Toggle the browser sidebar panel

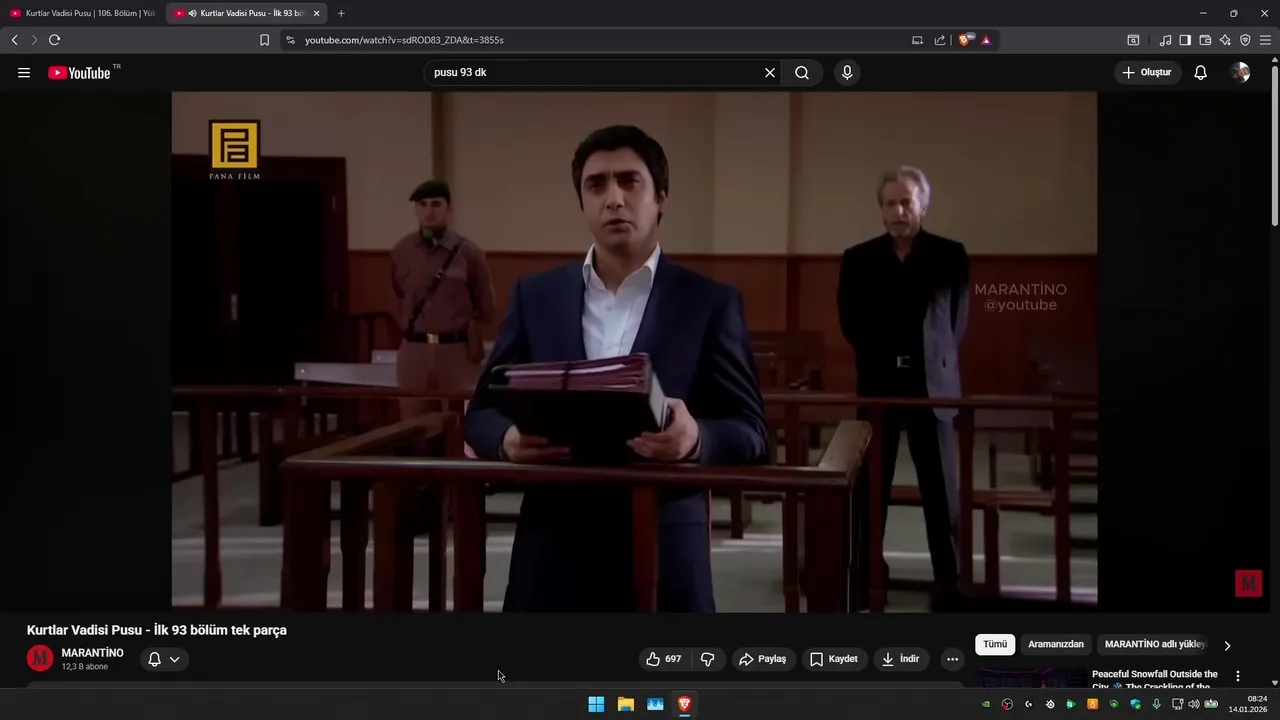pyautogui.click(x=1185, y=40)
